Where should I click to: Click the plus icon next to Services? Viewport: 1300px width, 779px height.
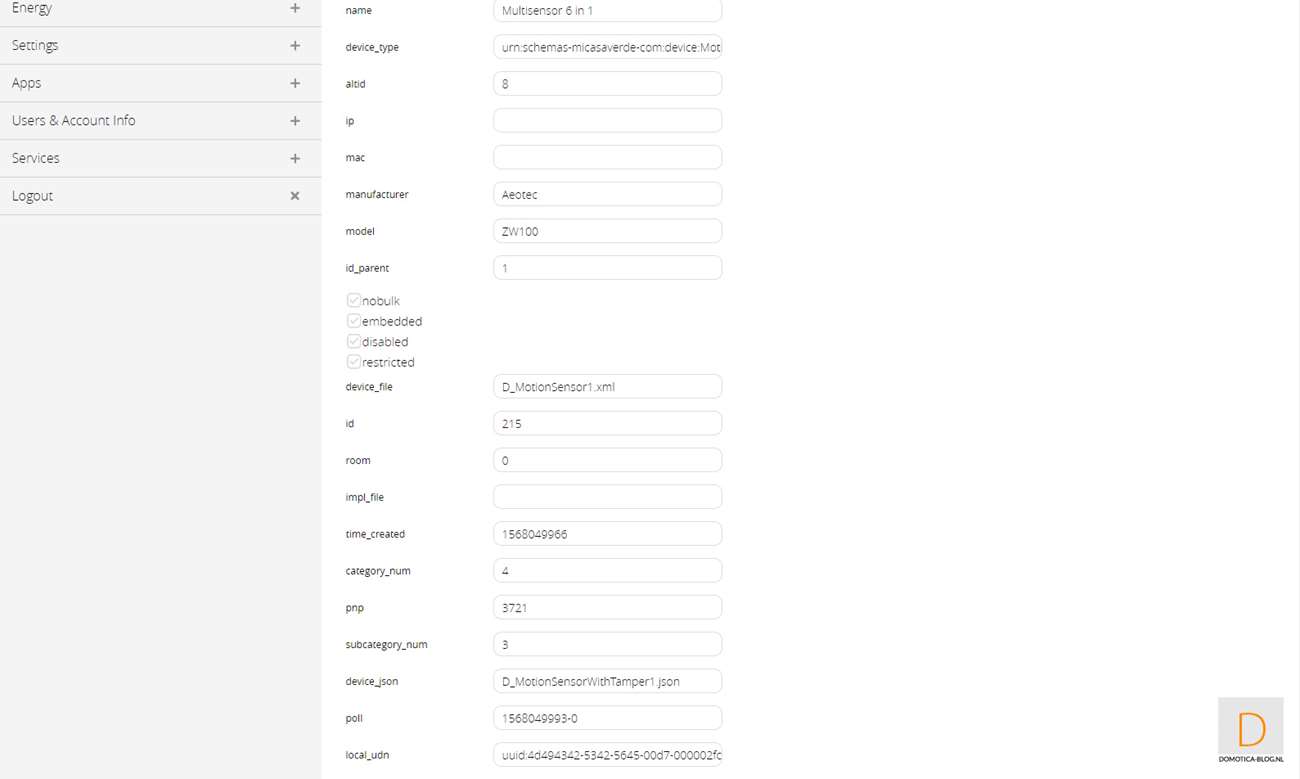click(x=295, y=158)
